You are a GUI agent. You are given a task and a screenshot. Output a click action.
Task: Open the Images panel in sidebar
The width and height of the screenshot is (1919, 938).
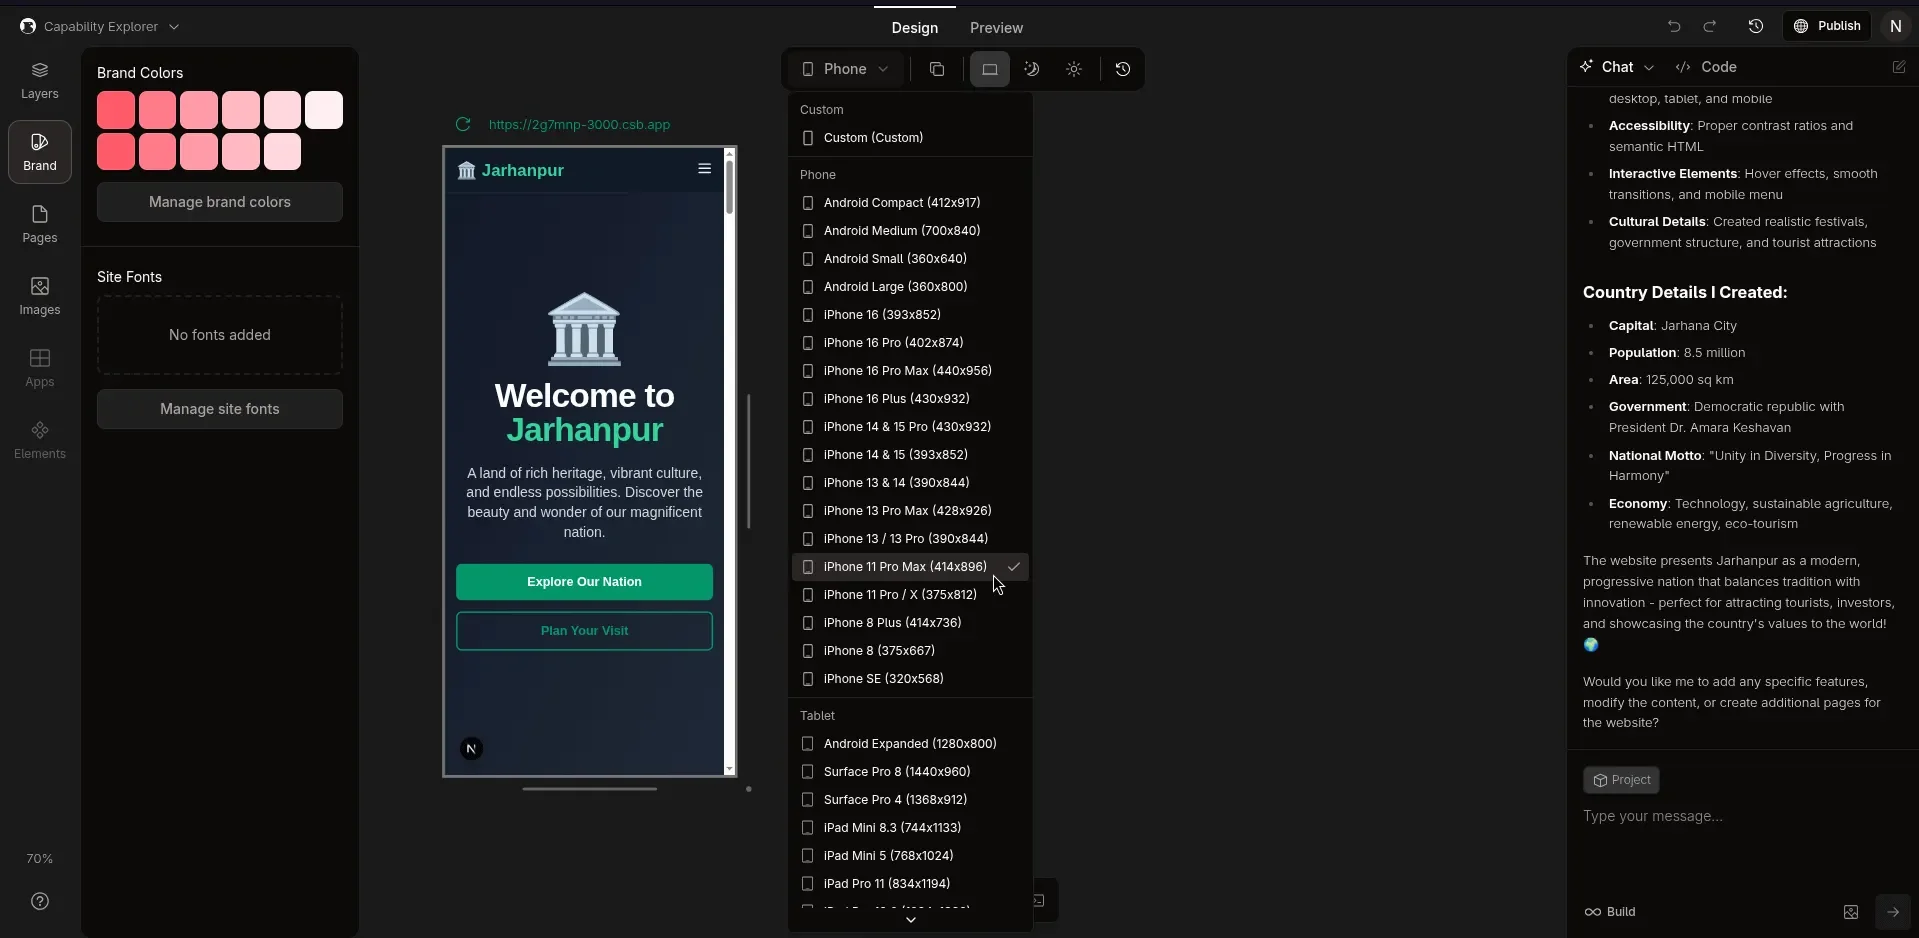40,296
